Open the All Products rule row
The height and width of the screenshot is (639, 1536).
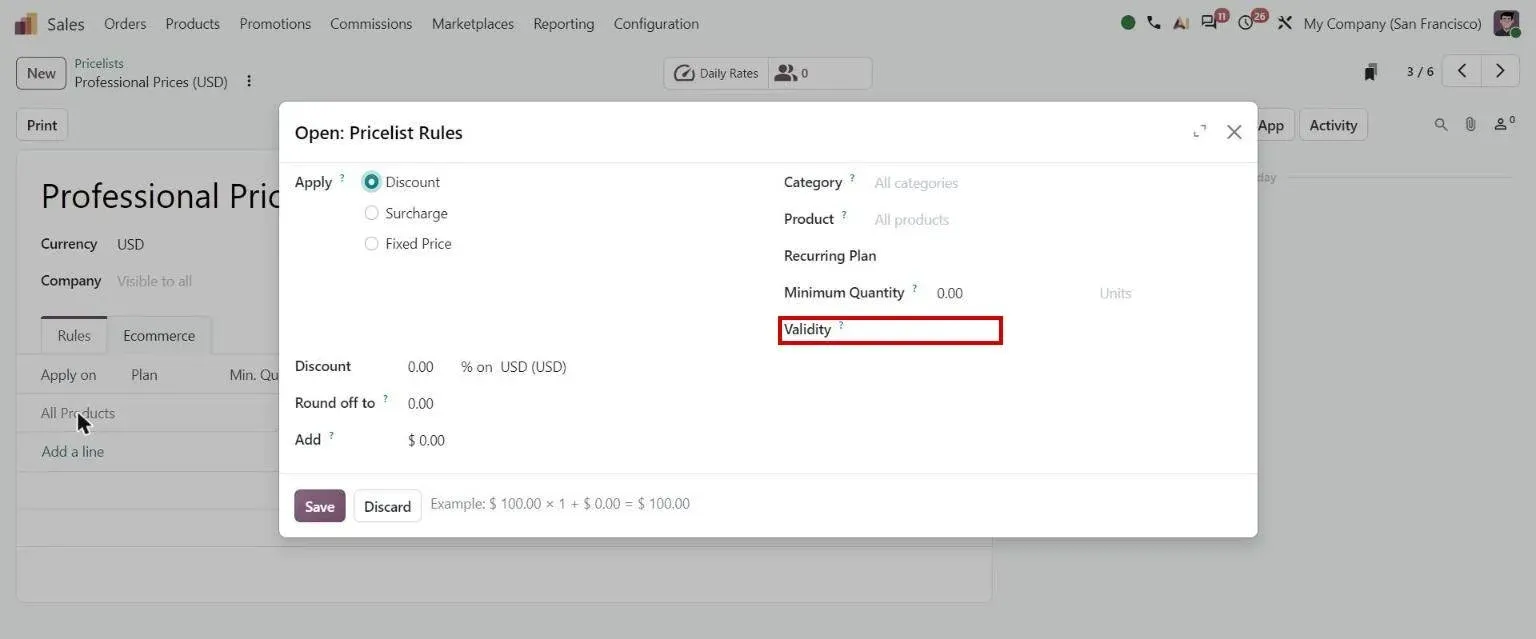tap(78, 413)
